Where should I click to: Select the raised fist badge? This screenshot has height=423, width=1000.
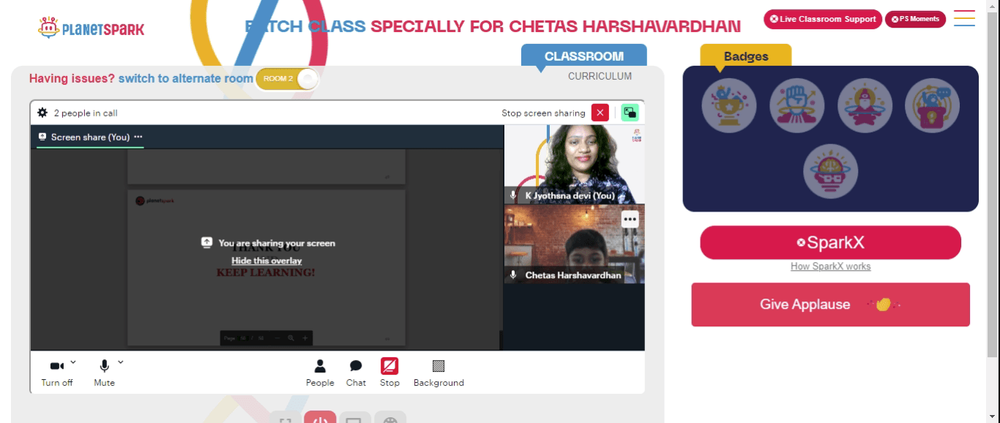coord(797,105)
